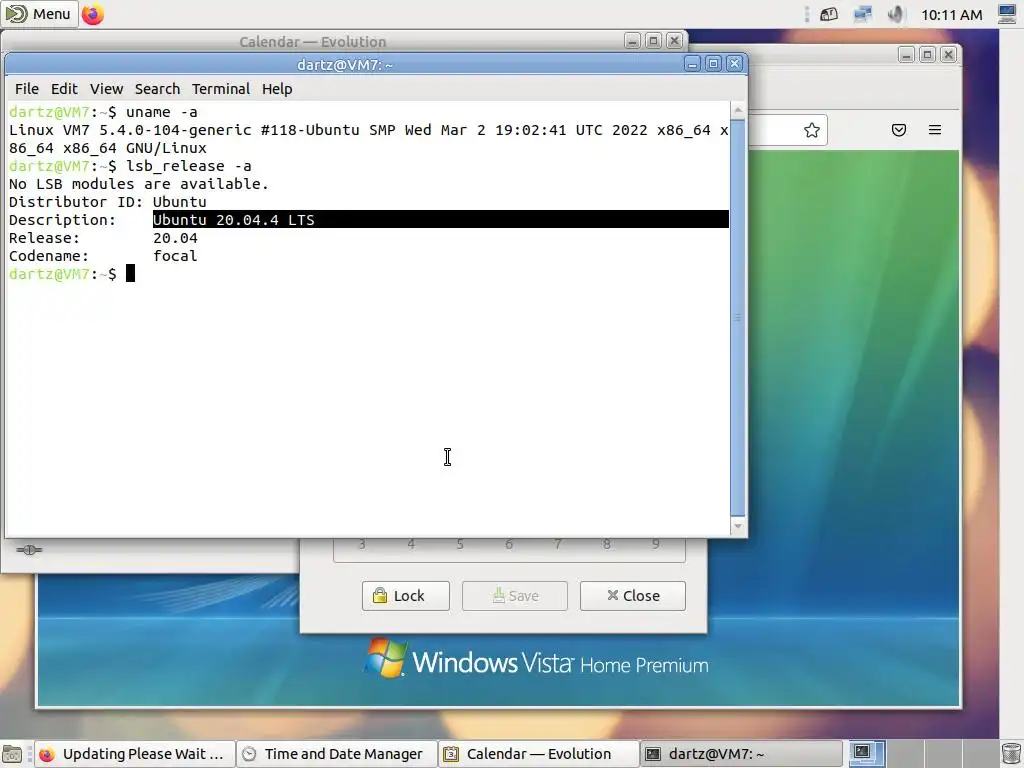Click the Evolution window bottom-left connection icon
1024x768 pixels.
pyautogui.click(x=29, y=550)
